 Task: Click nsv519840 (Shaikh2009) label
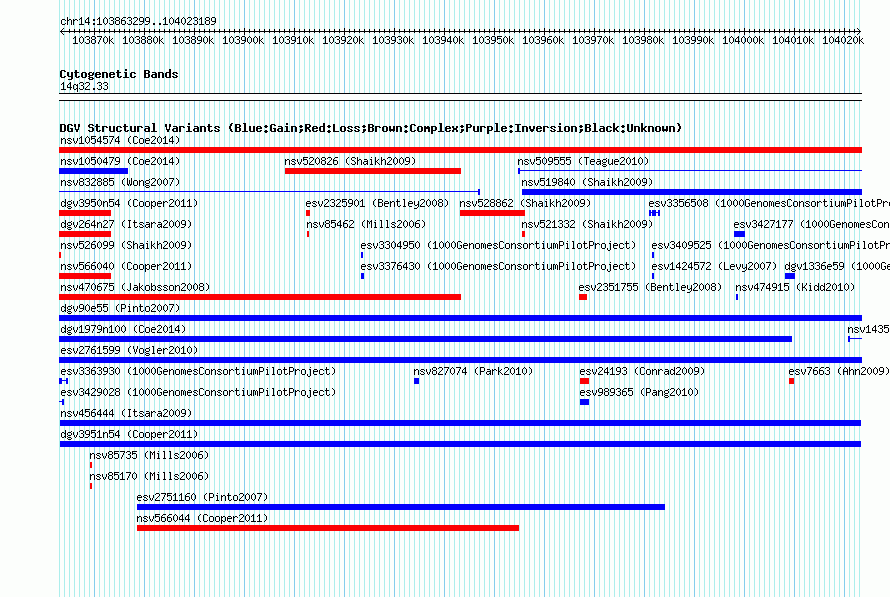(587, 182)
